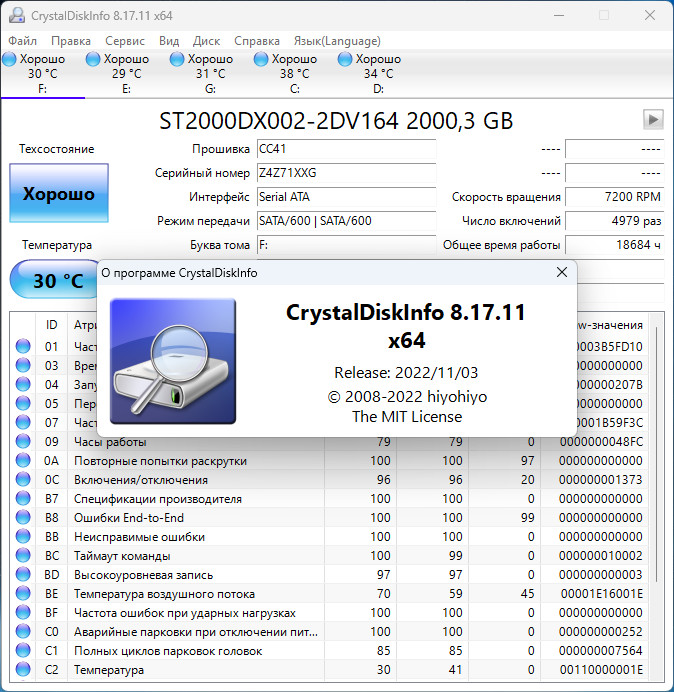Click the status orb for attribute C0
Screen dimensions: 674x692
pos(23,632)
